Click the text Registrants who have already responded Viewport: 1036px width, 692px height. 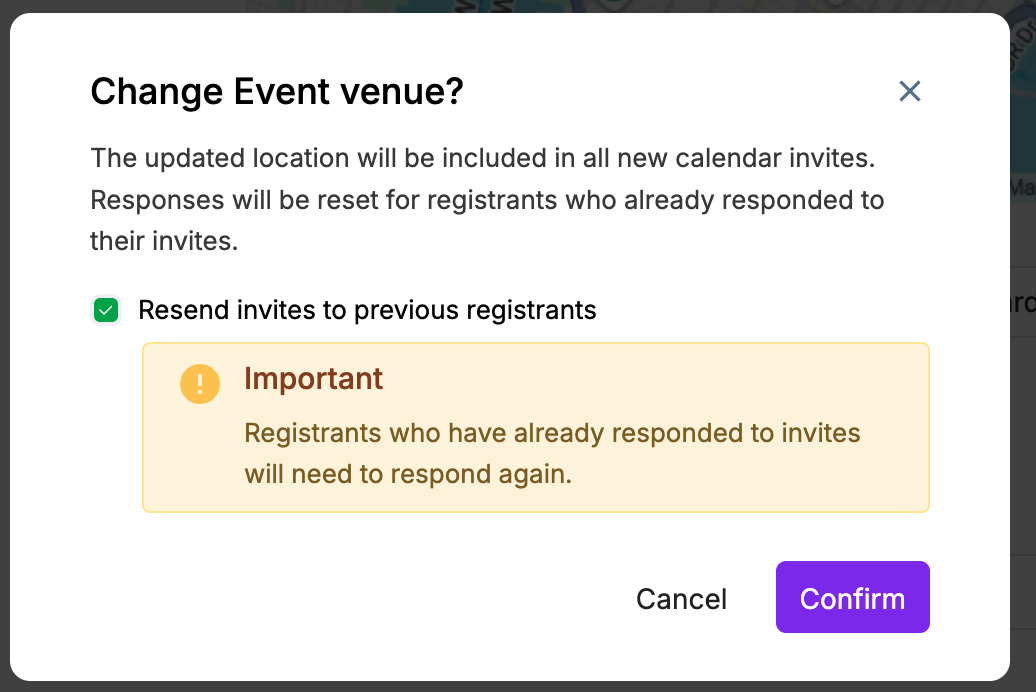[552, 433]
